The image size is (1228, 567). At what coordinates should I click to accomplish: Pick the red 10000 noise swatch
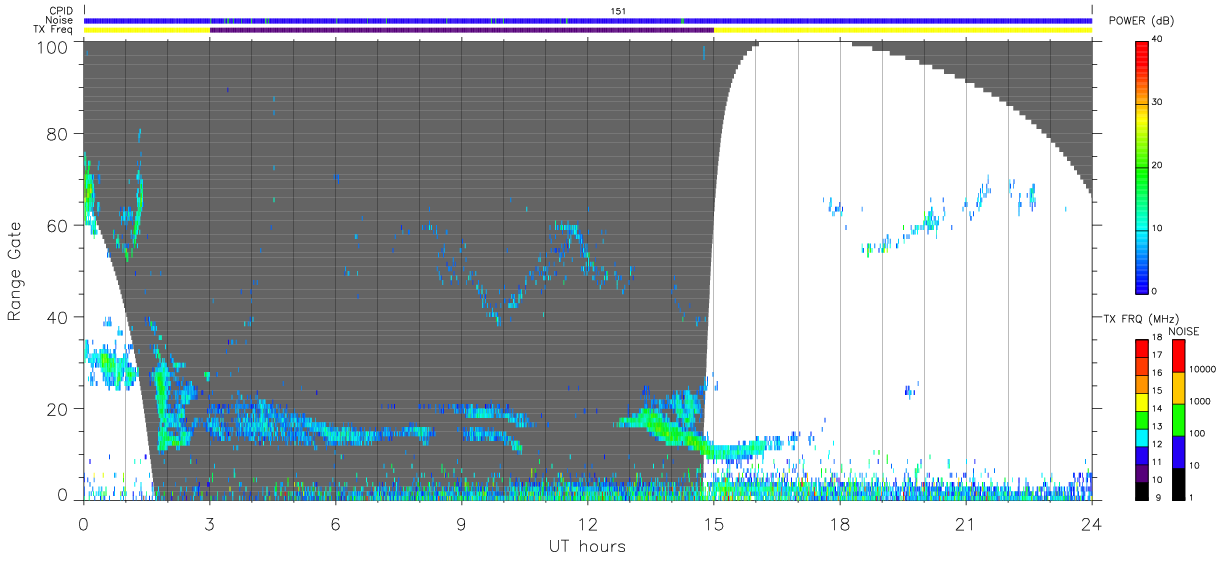(1178, 356)
